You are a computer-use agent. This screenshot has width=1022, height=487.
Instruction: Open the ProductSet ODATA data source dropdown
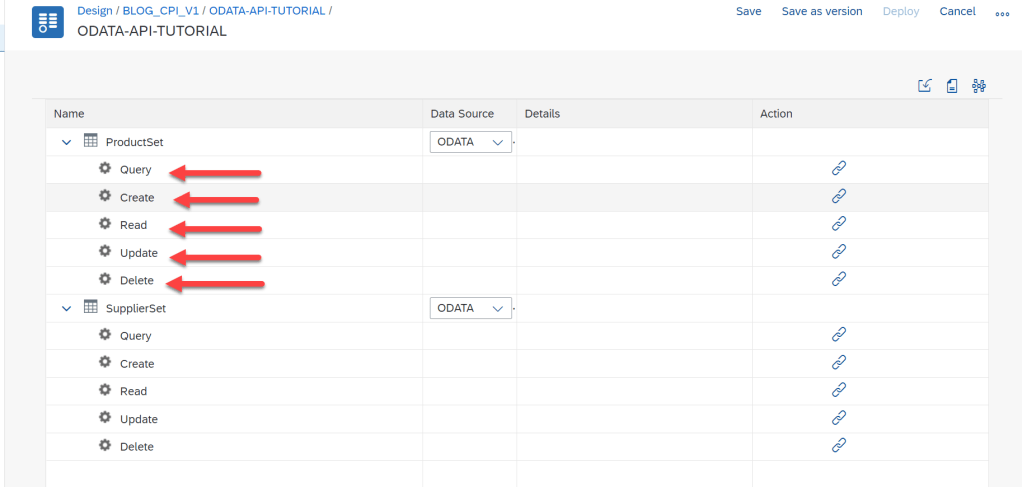471,142
